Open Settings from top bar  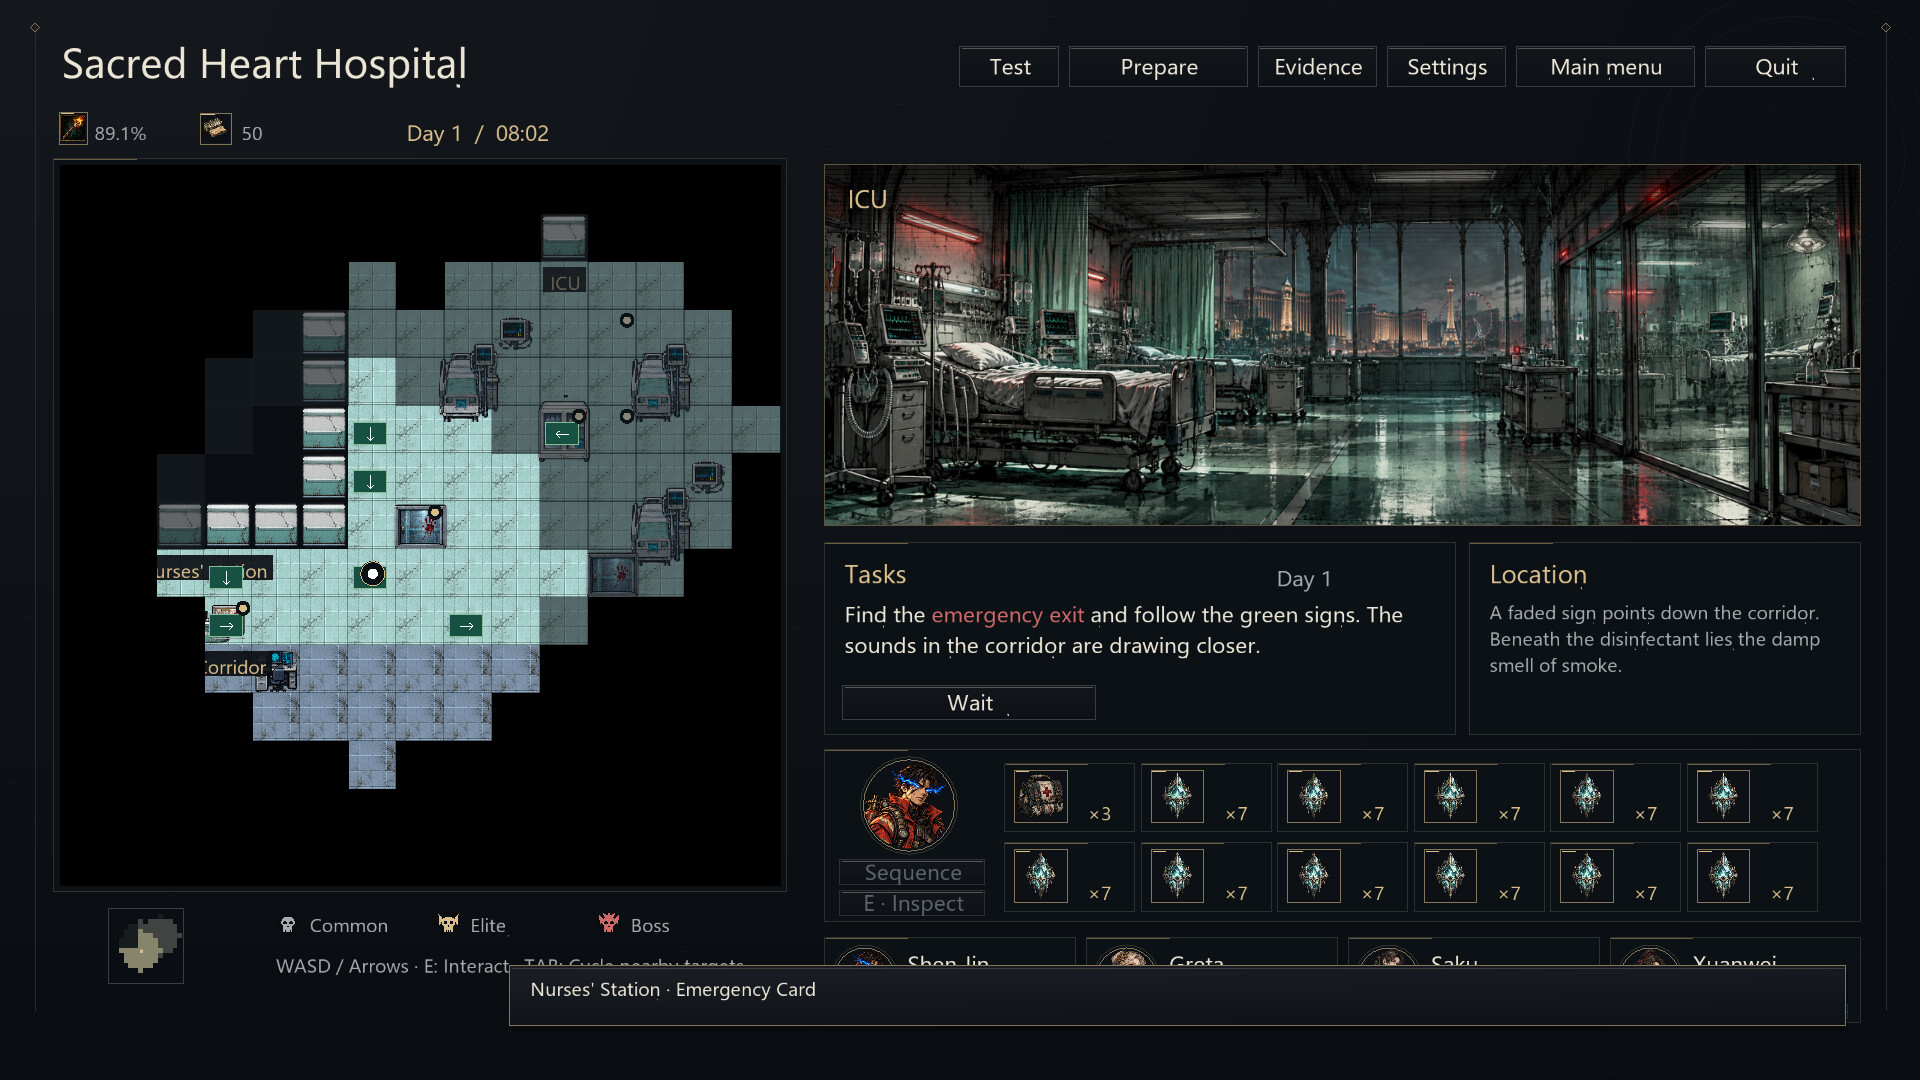[x=1446, y=67]
